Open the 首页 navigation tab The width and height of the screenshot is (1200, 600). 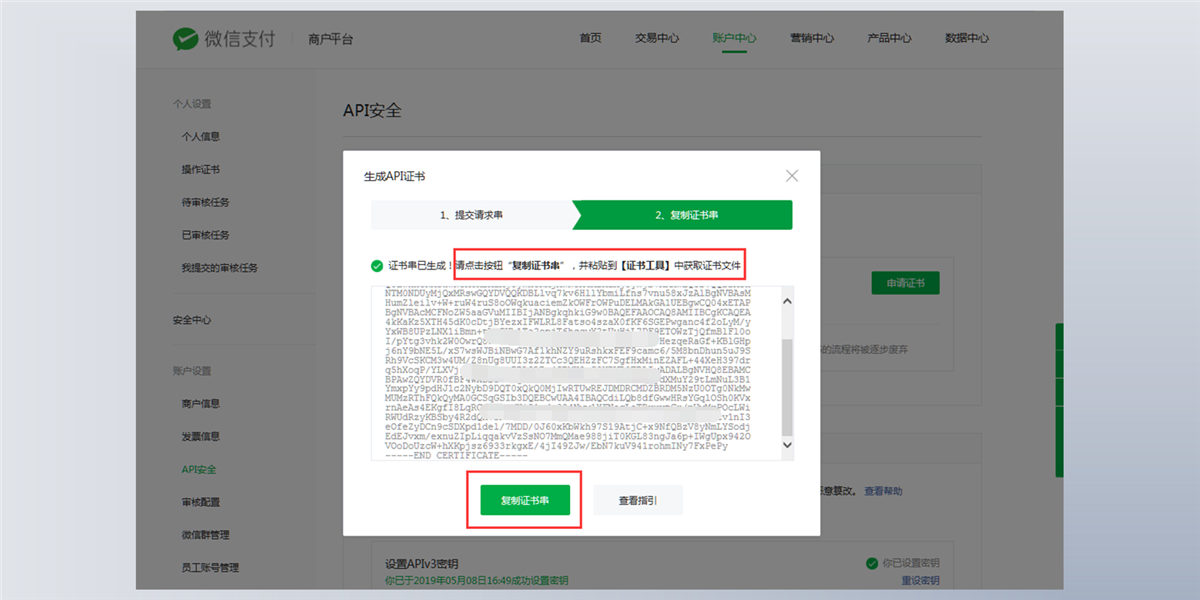590,38
